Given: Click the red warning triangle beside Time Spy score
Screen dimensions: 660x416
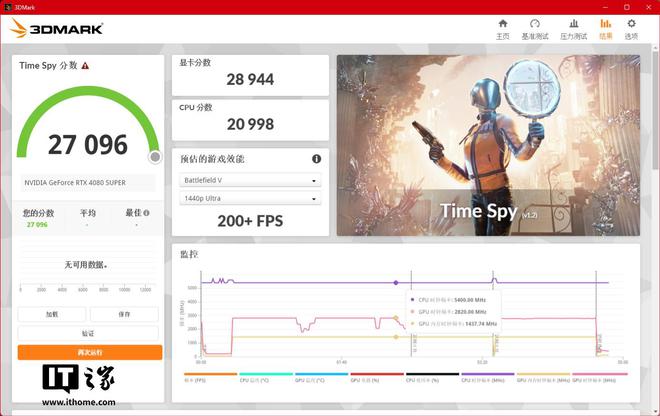Looking at the screenshot, I should tap(85, 66).
